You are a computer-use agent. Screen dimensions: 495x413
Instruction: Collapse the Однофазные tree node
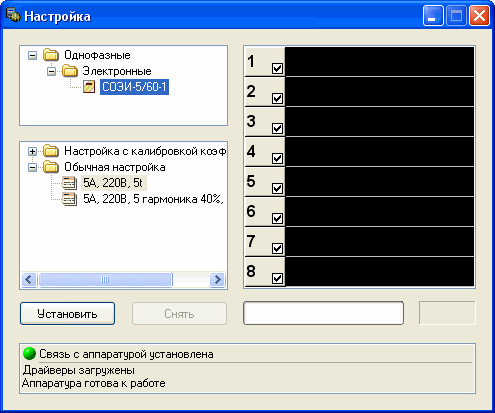[x=32, y=55]
